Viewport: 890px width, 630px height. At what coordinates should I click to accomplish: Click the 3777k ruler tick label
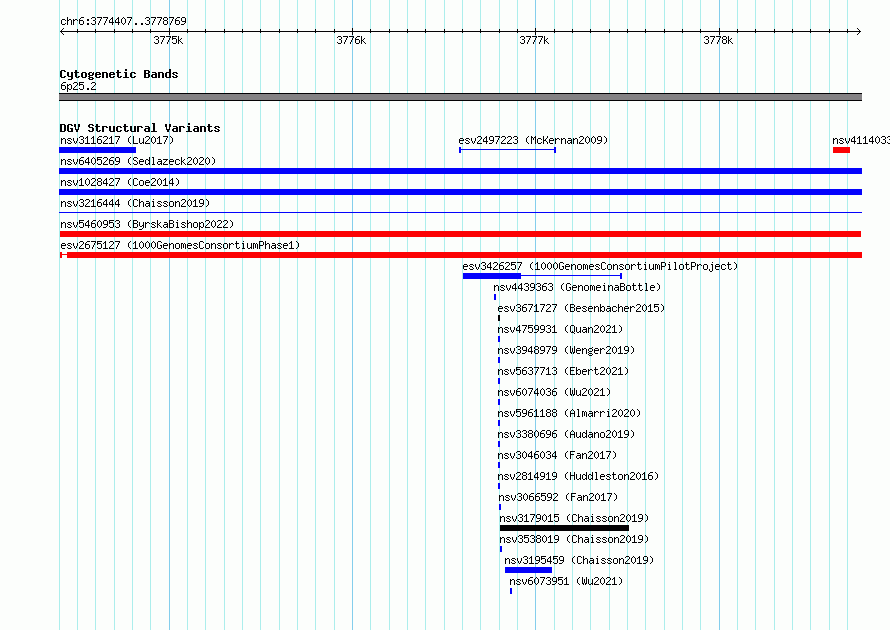click(x=534, y=40)
